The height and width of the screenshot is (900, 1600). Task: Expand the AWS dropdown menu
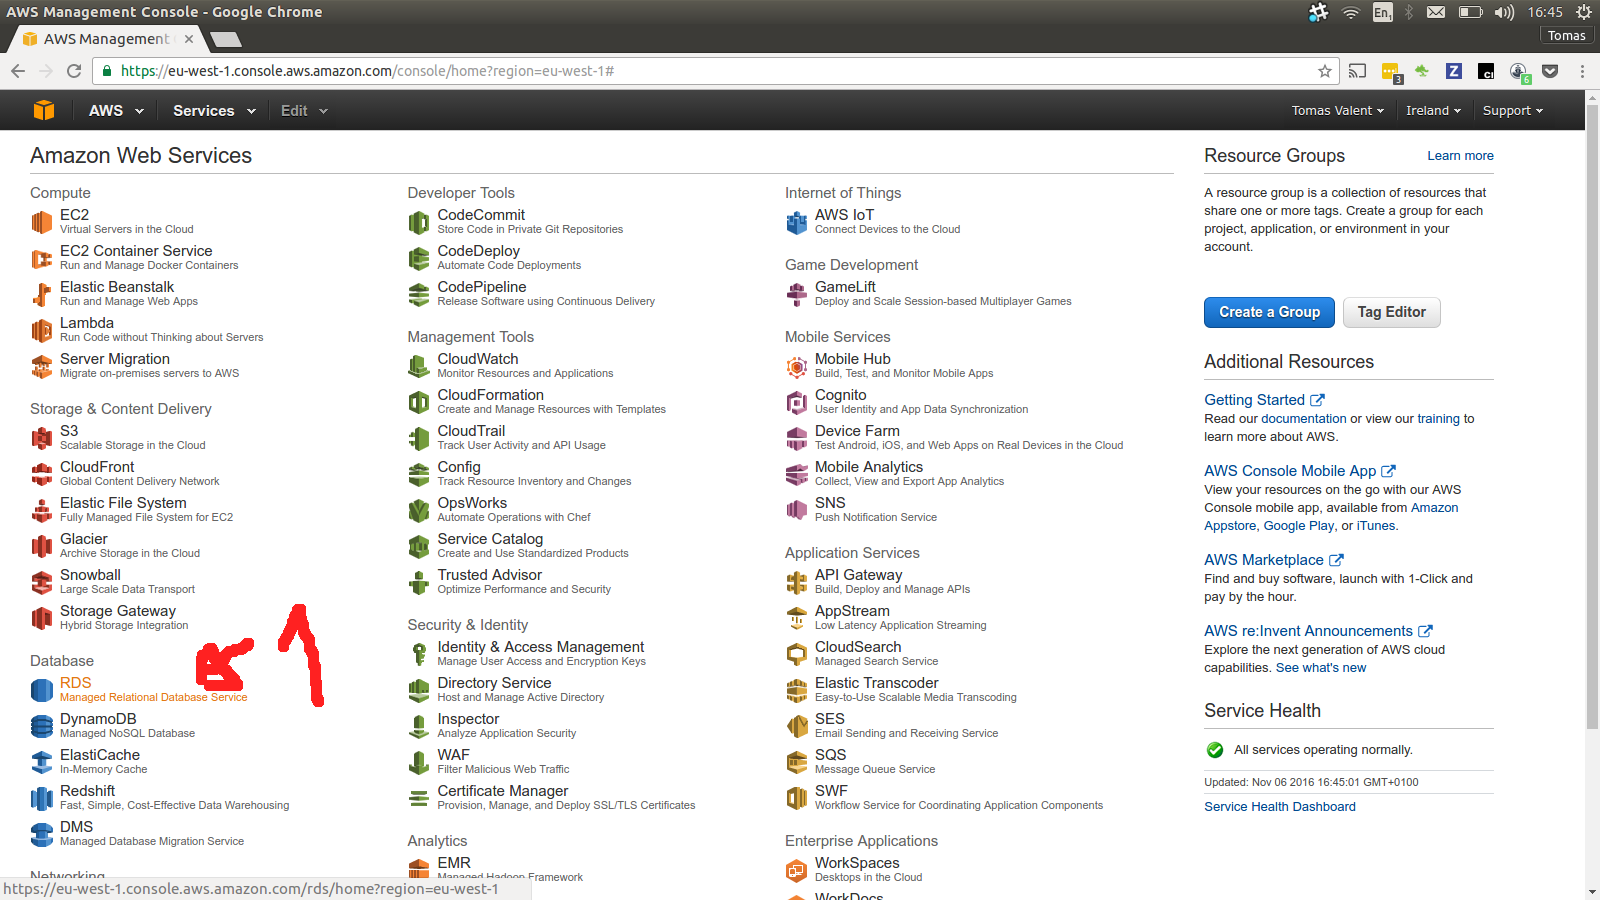(x=116, y=110)
